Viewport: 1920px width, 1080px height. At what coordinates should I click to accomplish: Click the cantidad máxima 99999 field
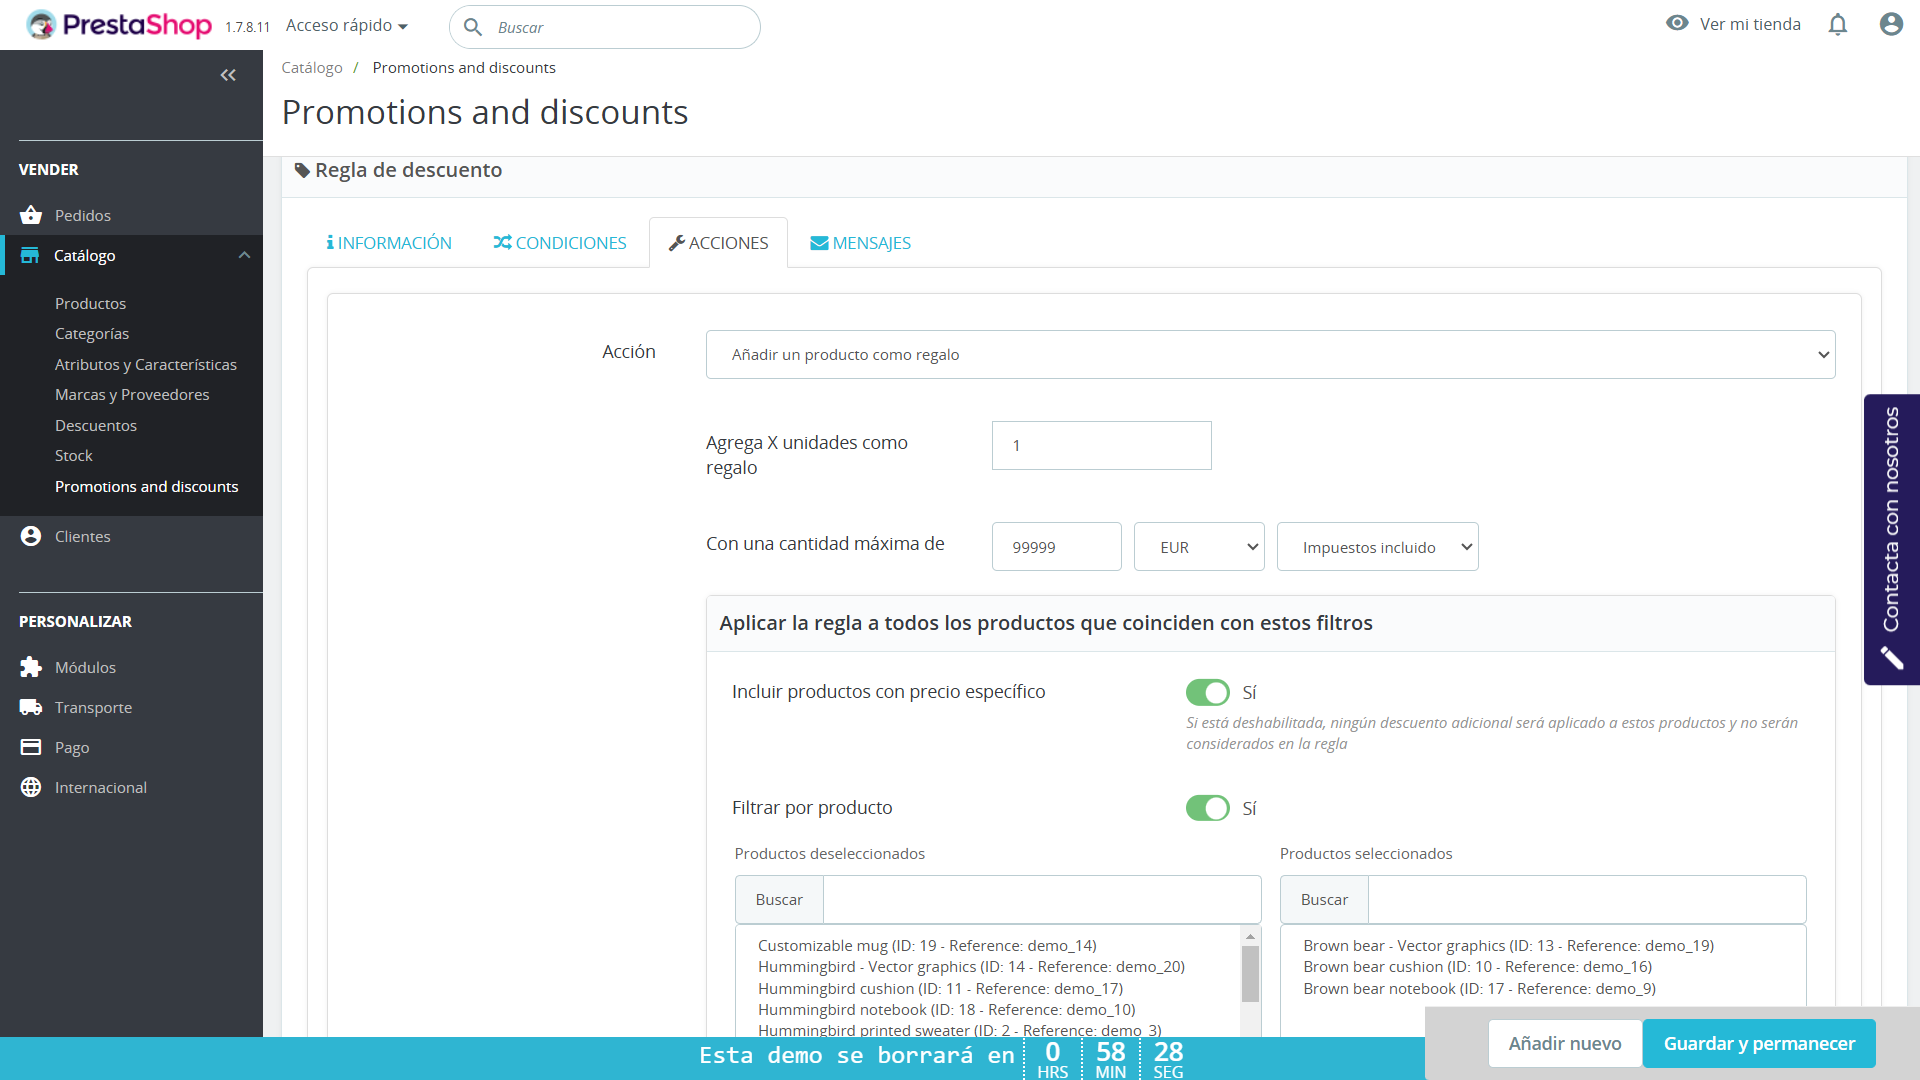tap(1056, 547)
